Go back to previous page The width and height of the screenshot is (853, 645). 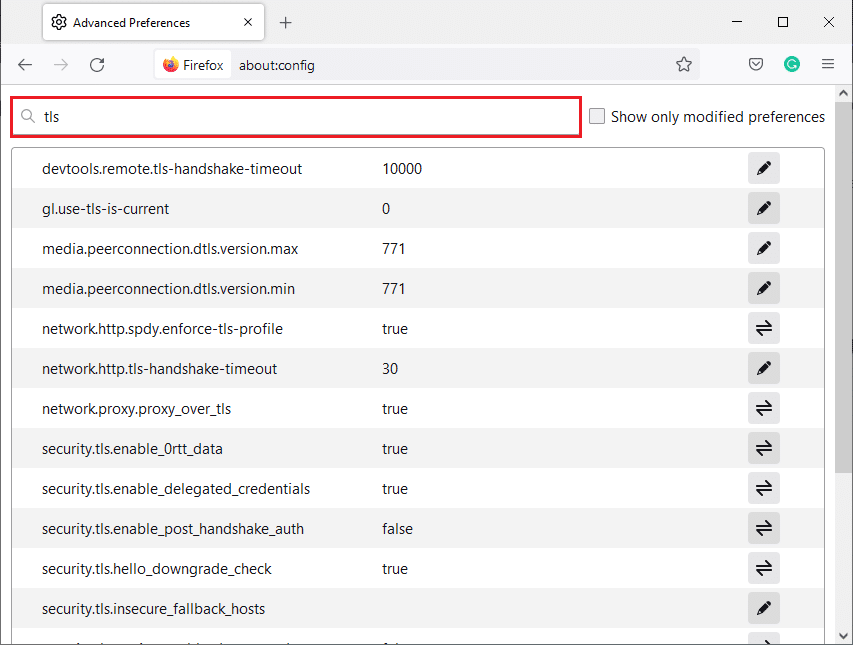pos(25,65)
